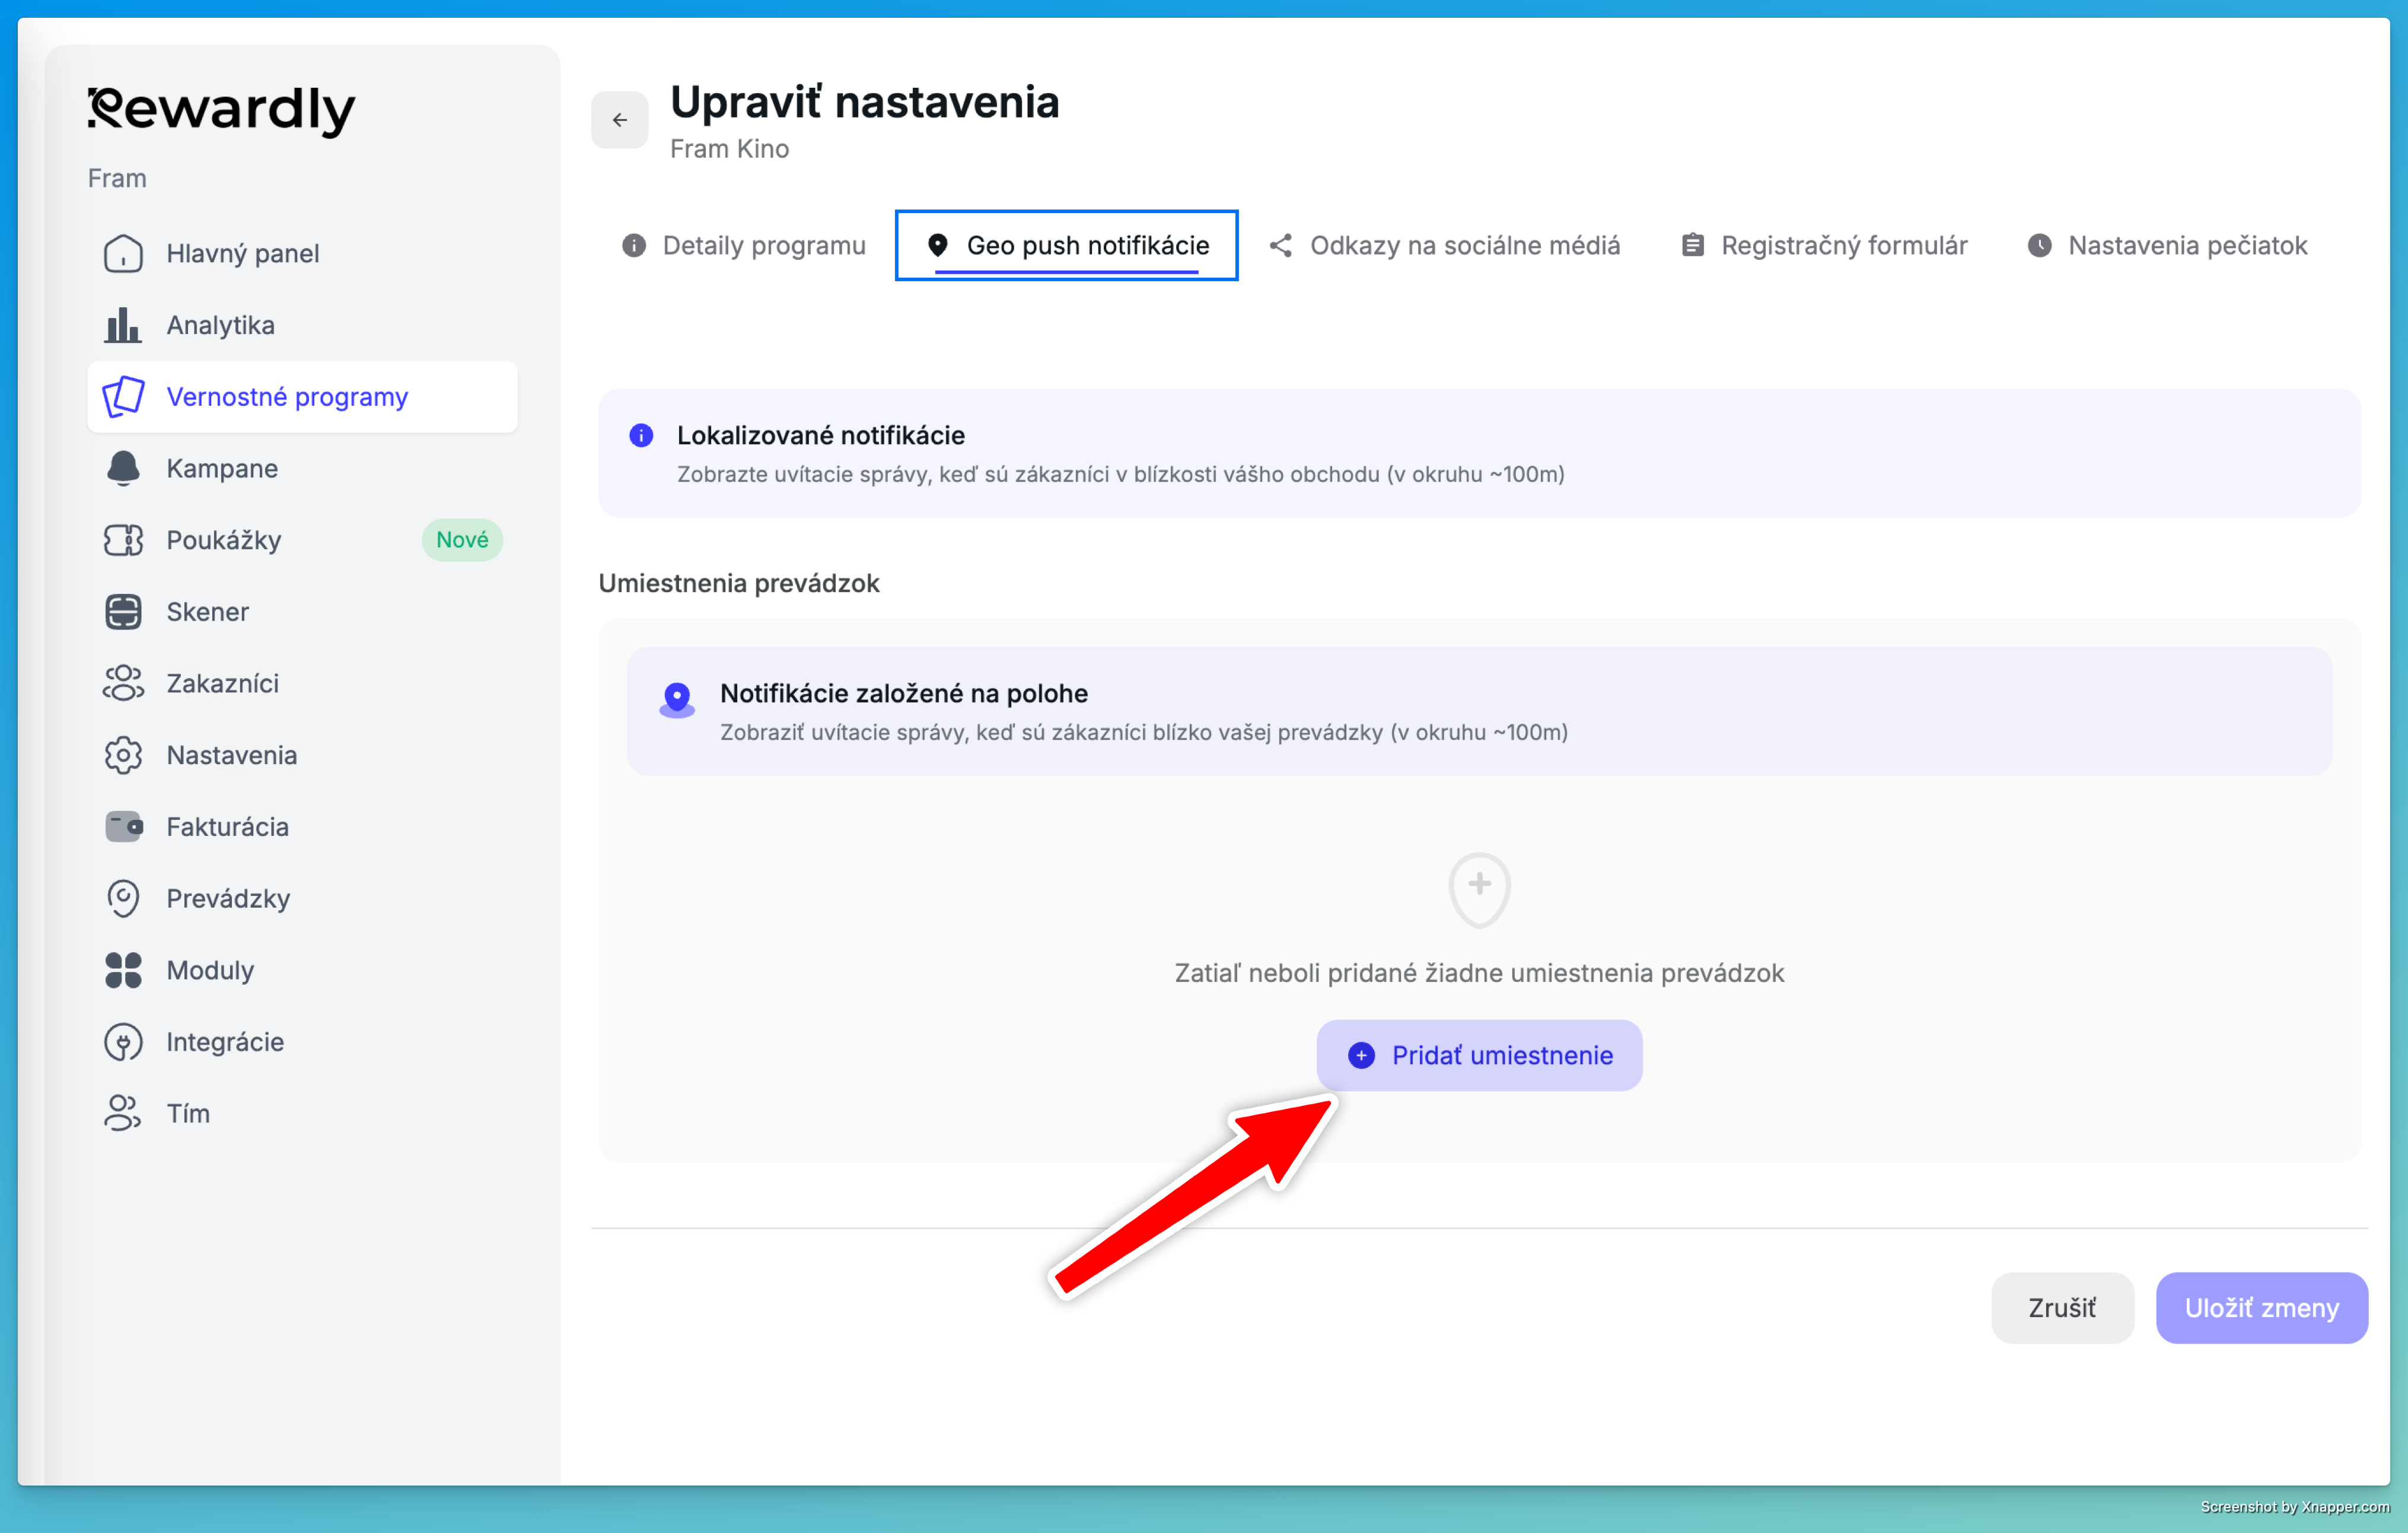
Task: Click the Zobraziť uvítacie správy description text
Action: coord(1144,733)
